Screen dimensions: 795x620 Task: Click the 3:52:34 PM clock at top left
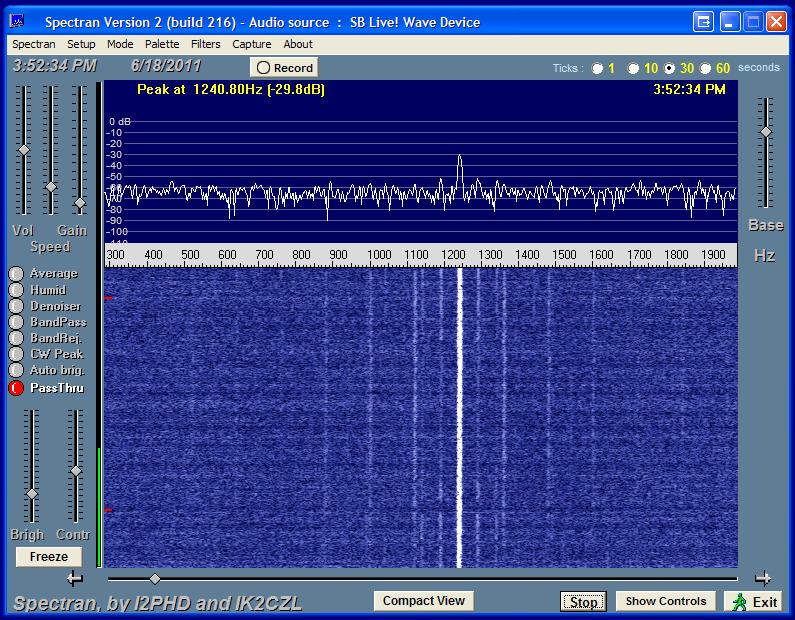[55, 66]
